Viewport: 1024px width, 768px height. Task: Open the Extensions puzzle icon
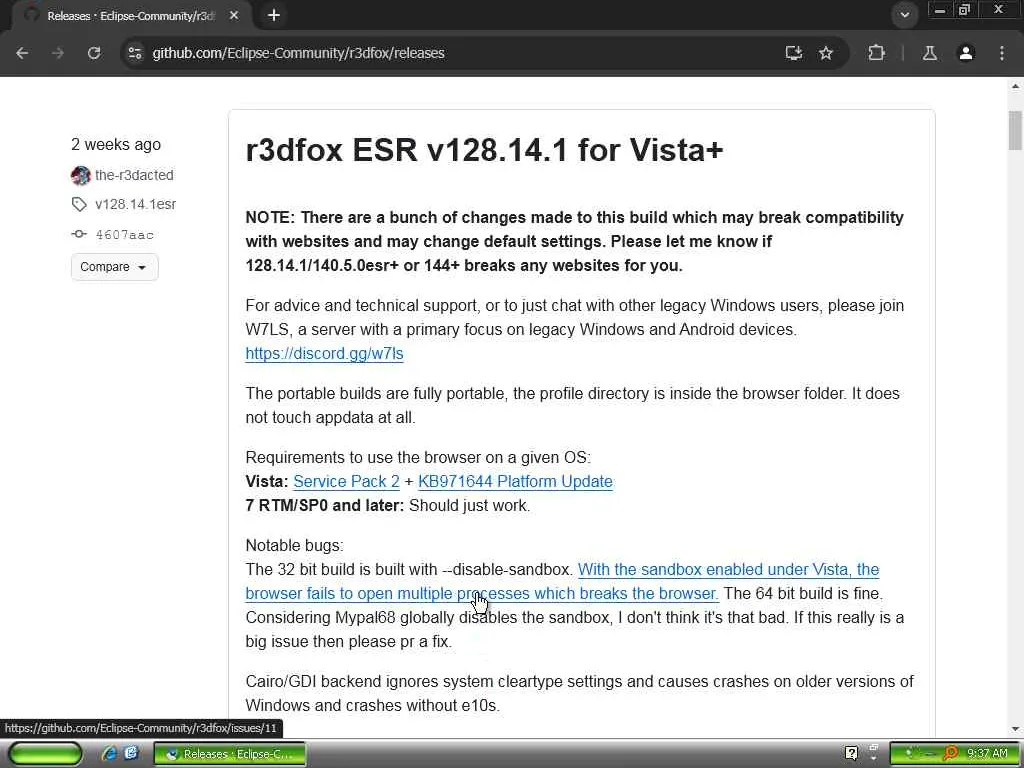point(876,53)
